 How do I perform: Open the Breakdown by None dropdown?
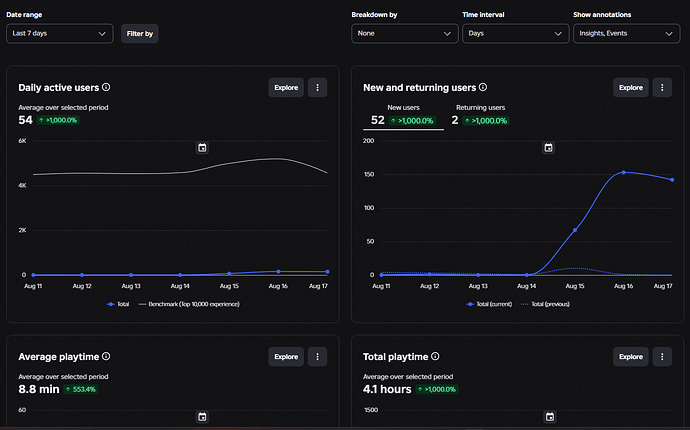(405, 33)
